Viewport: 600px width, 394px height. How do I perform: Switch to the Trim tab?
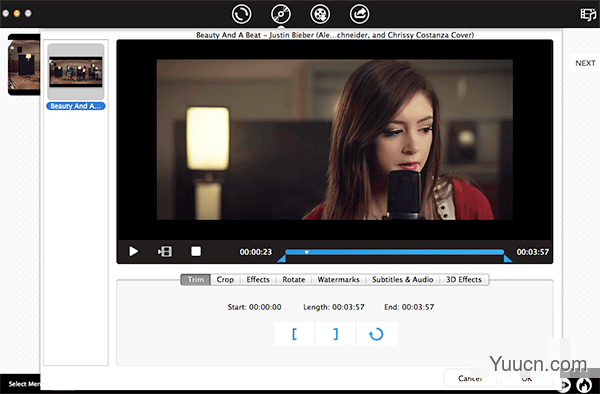click(x=196, y=280)
